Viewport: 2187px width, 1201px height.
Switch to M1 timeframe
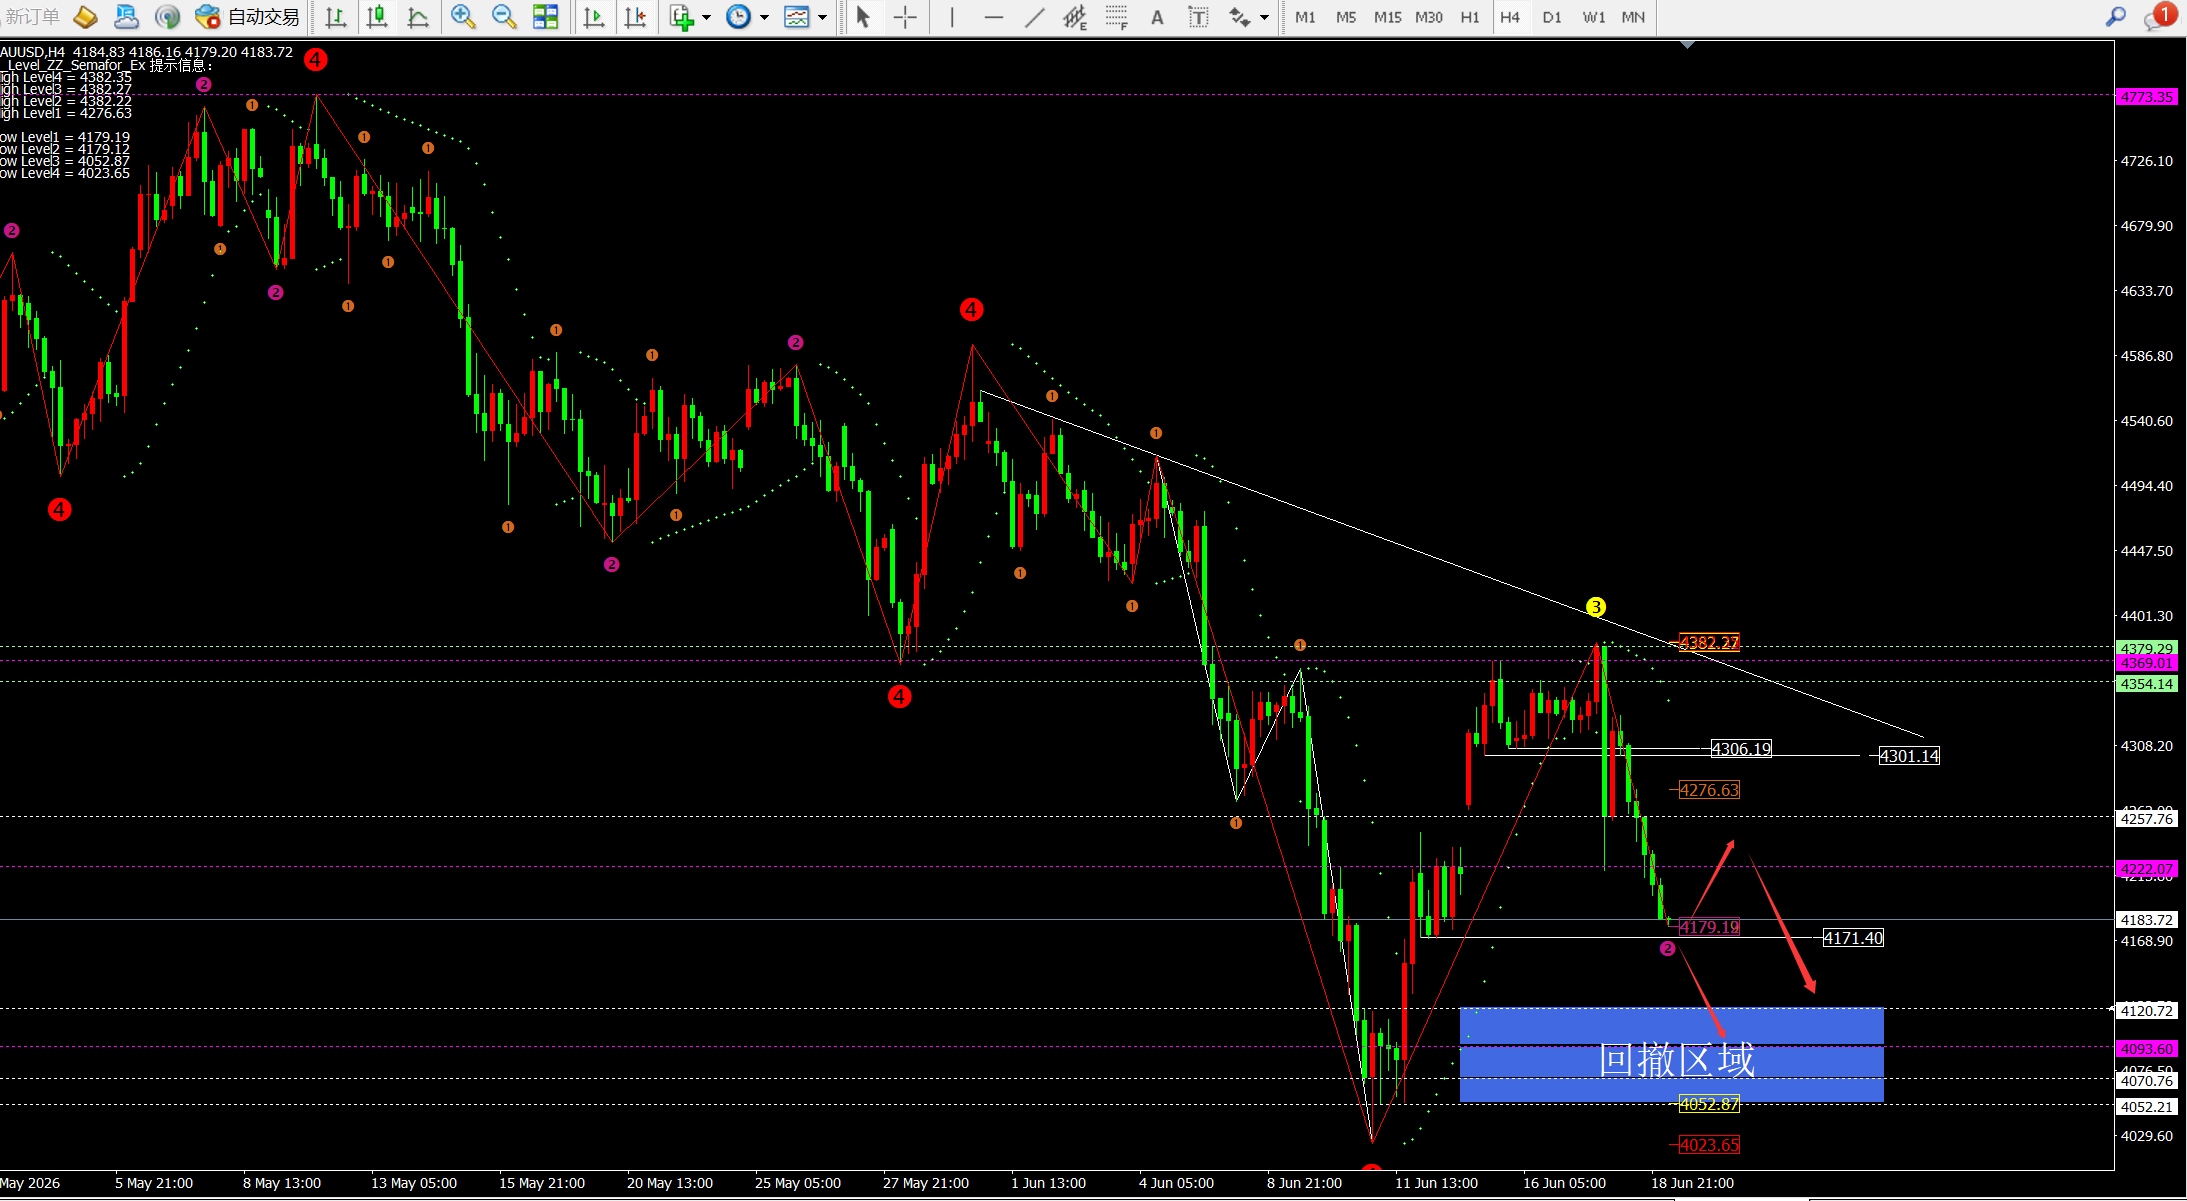1305,17
